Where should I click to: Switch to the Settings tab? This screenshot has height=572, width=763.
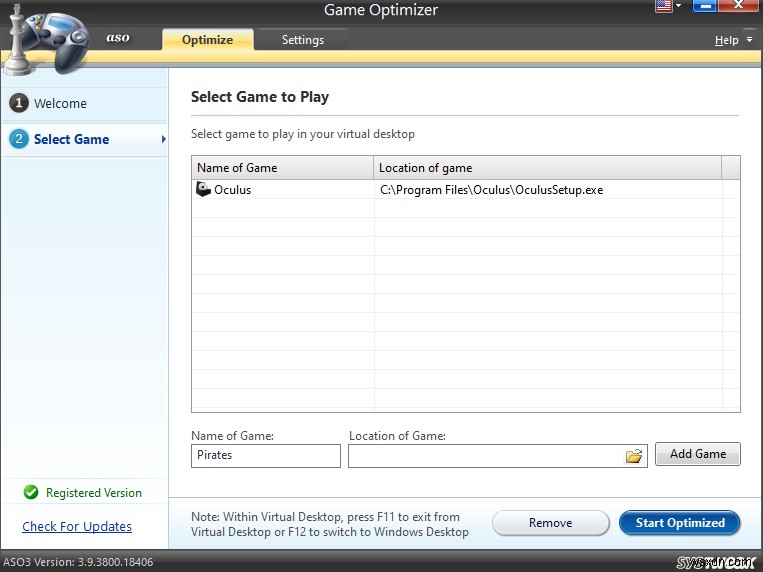(302, 40)
